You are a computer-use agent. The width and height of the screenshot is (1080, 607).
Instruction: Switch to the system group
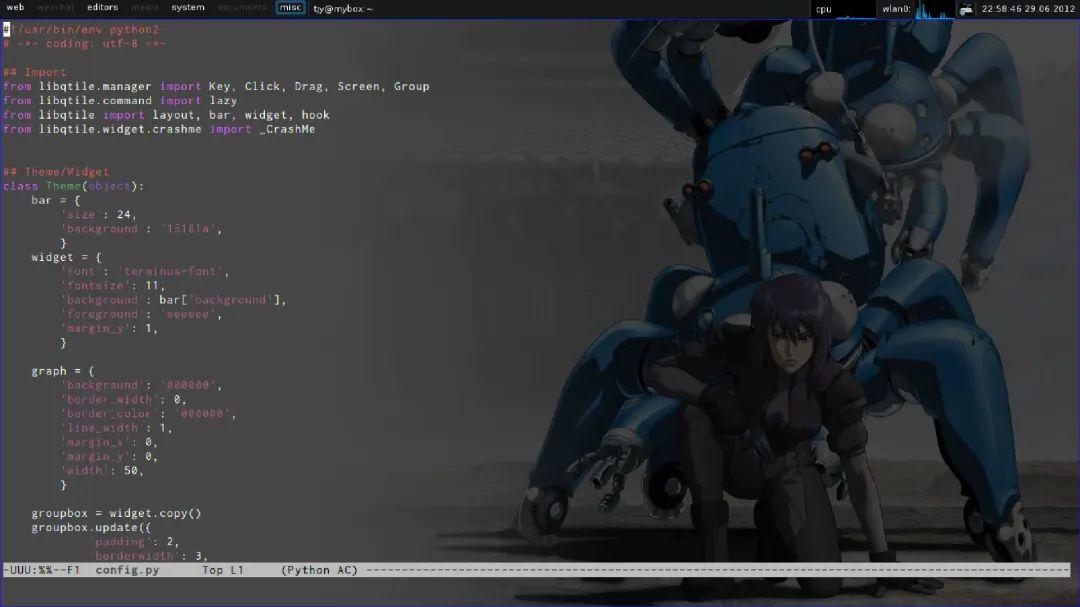pos(187,7)
